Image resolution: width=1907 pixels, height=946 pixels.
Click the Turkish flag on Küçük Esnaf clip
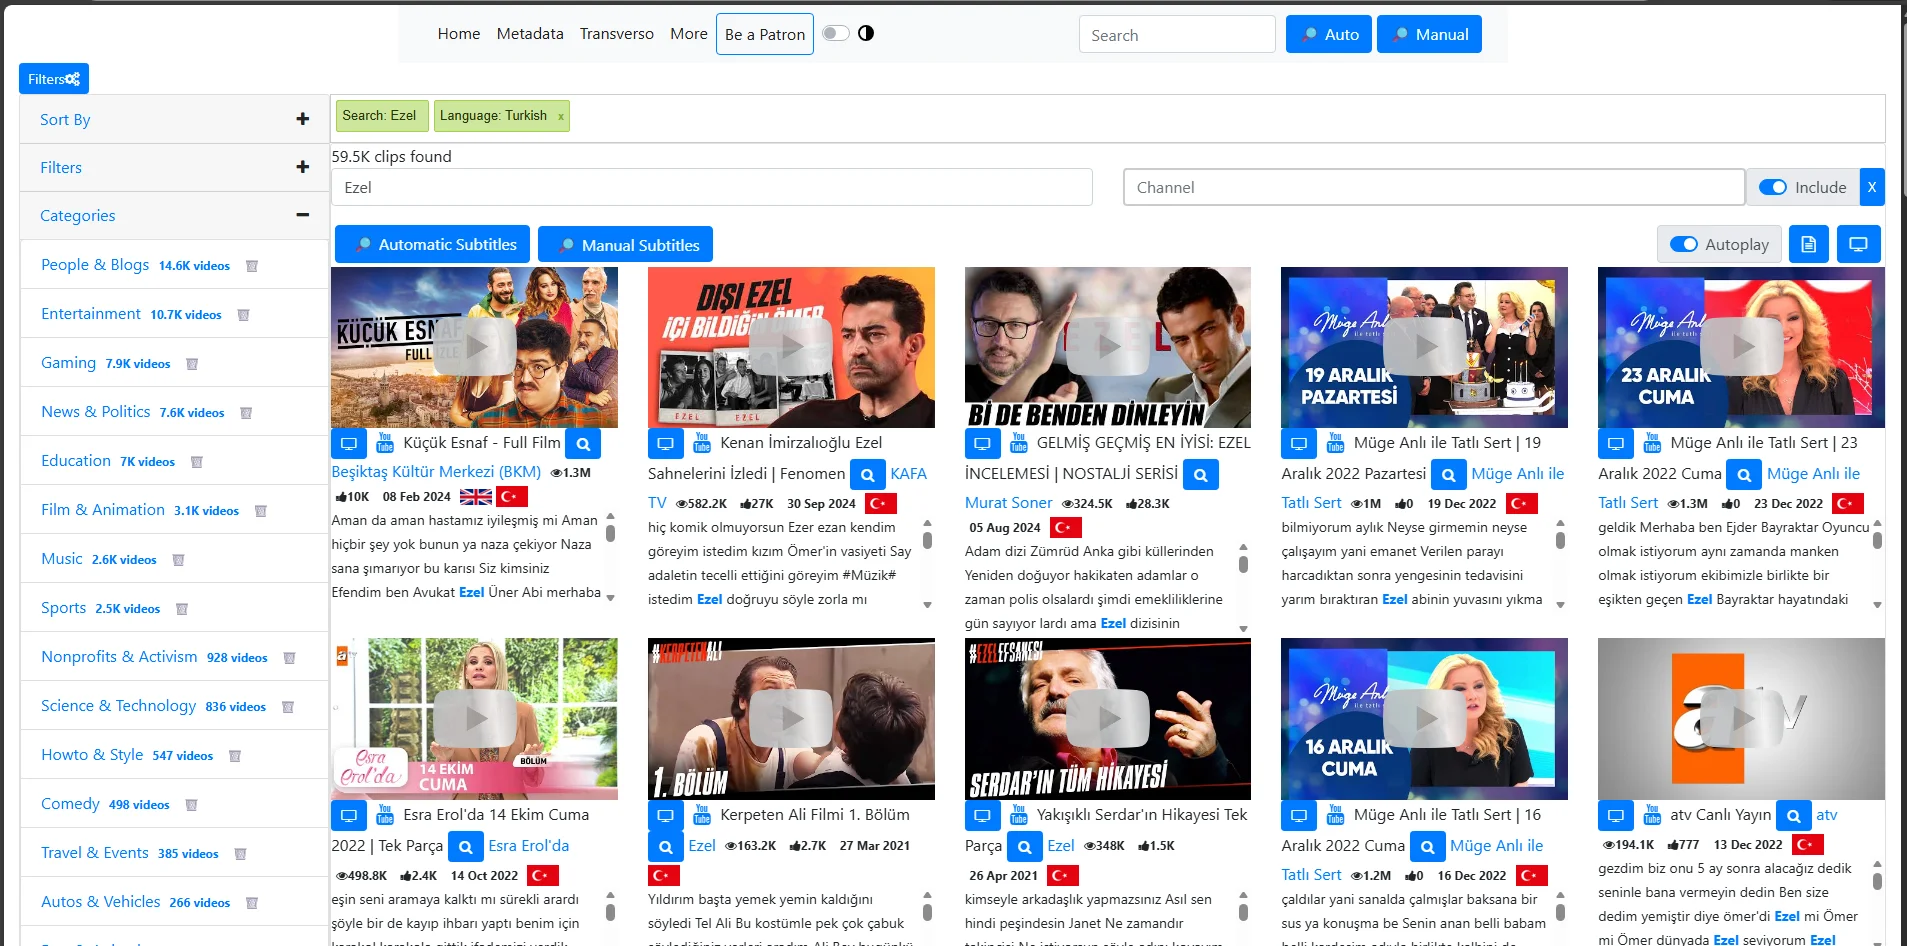tap(512, 496)
